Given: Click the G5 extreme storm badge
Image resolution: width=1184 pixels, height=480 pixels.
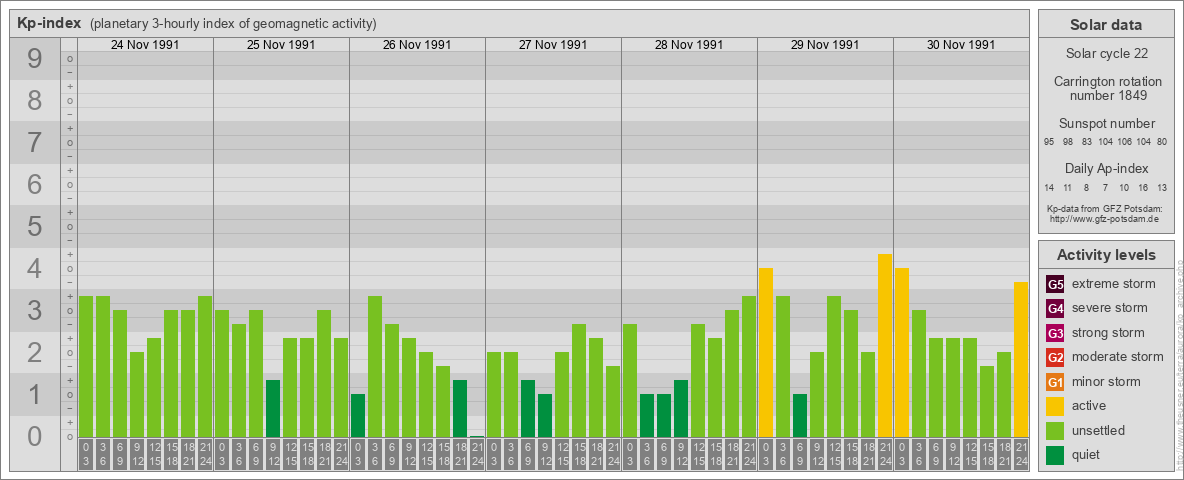Looking at the screenshot, I should coord(1055,284).
